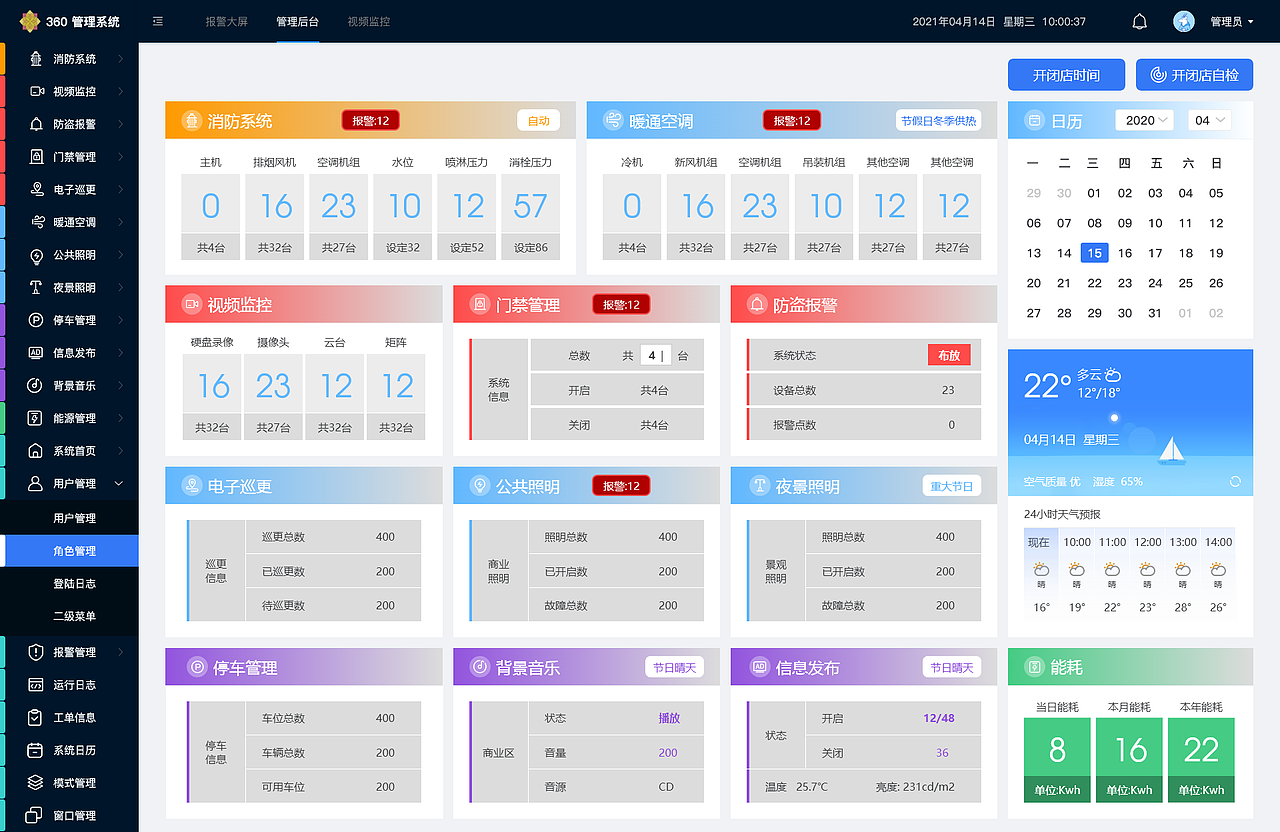Screen dimensions: 1280x832
Task: Expand the 停车管理 sidebar chevron
Action: 120,320
